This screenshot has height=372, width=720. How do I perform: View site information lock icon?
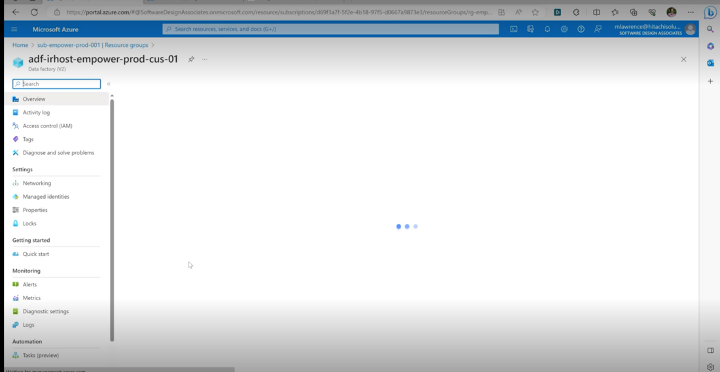point(57,12)
